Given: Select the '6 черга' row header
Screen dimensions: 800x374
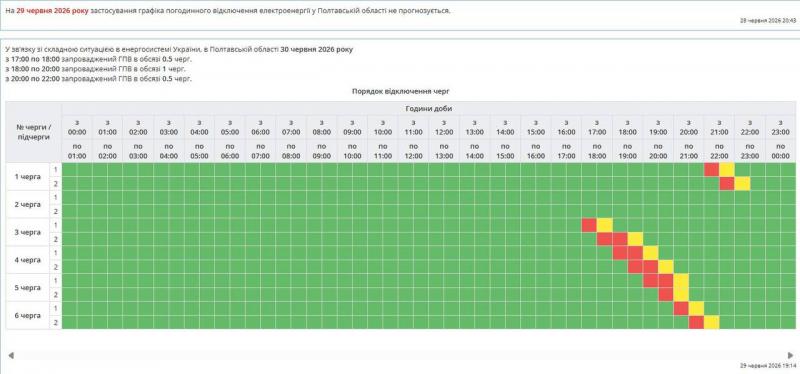Looking at the screenshot, I should 28,315.
